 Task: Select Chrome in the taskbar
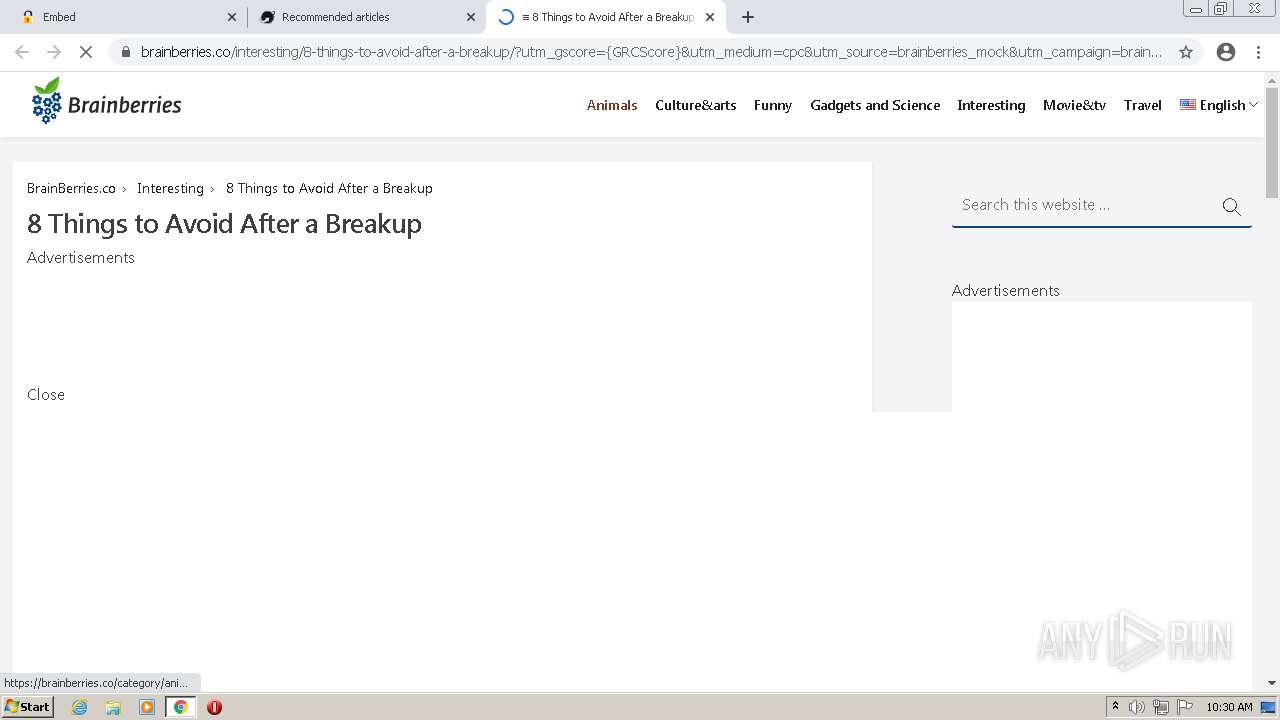[180, 707]
